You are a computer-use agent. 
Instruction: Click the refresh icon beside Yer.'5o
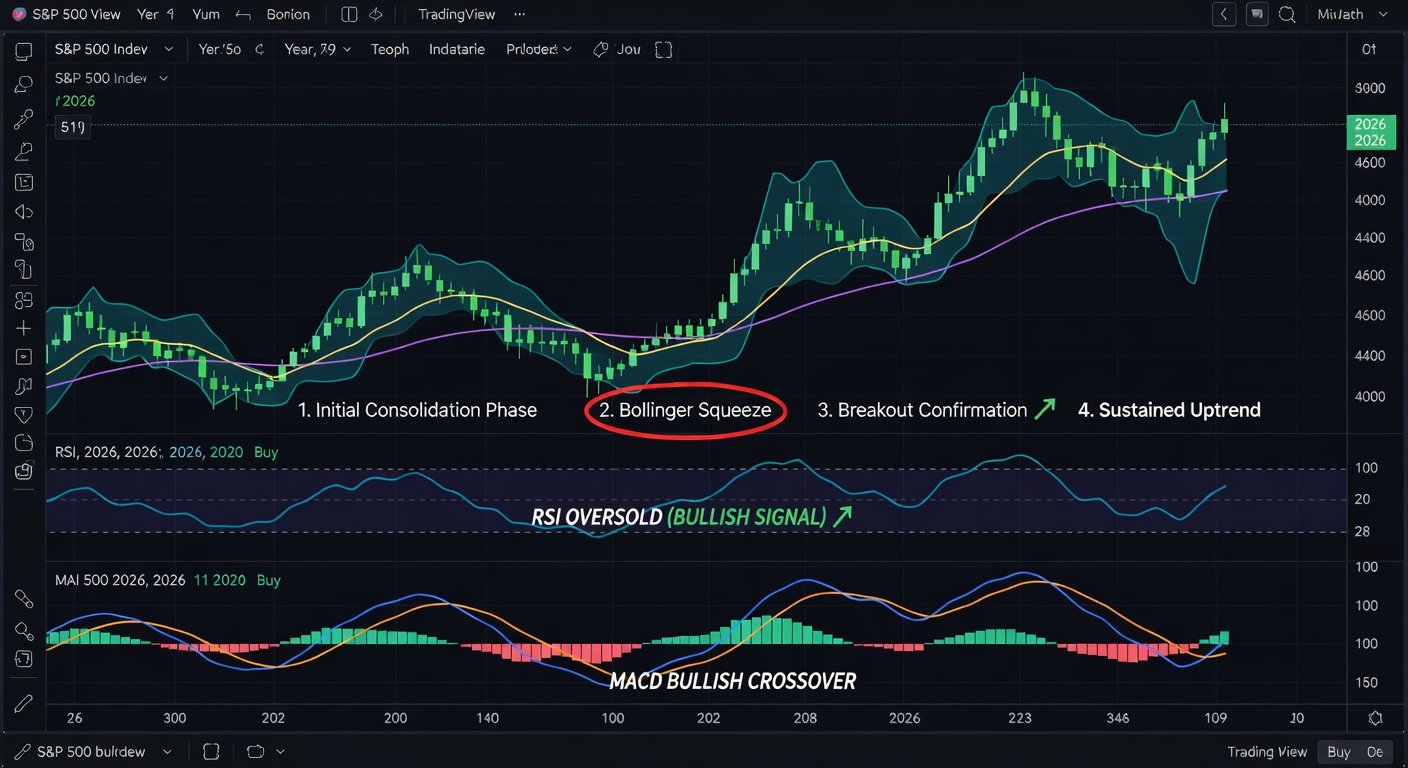(259, 49)
